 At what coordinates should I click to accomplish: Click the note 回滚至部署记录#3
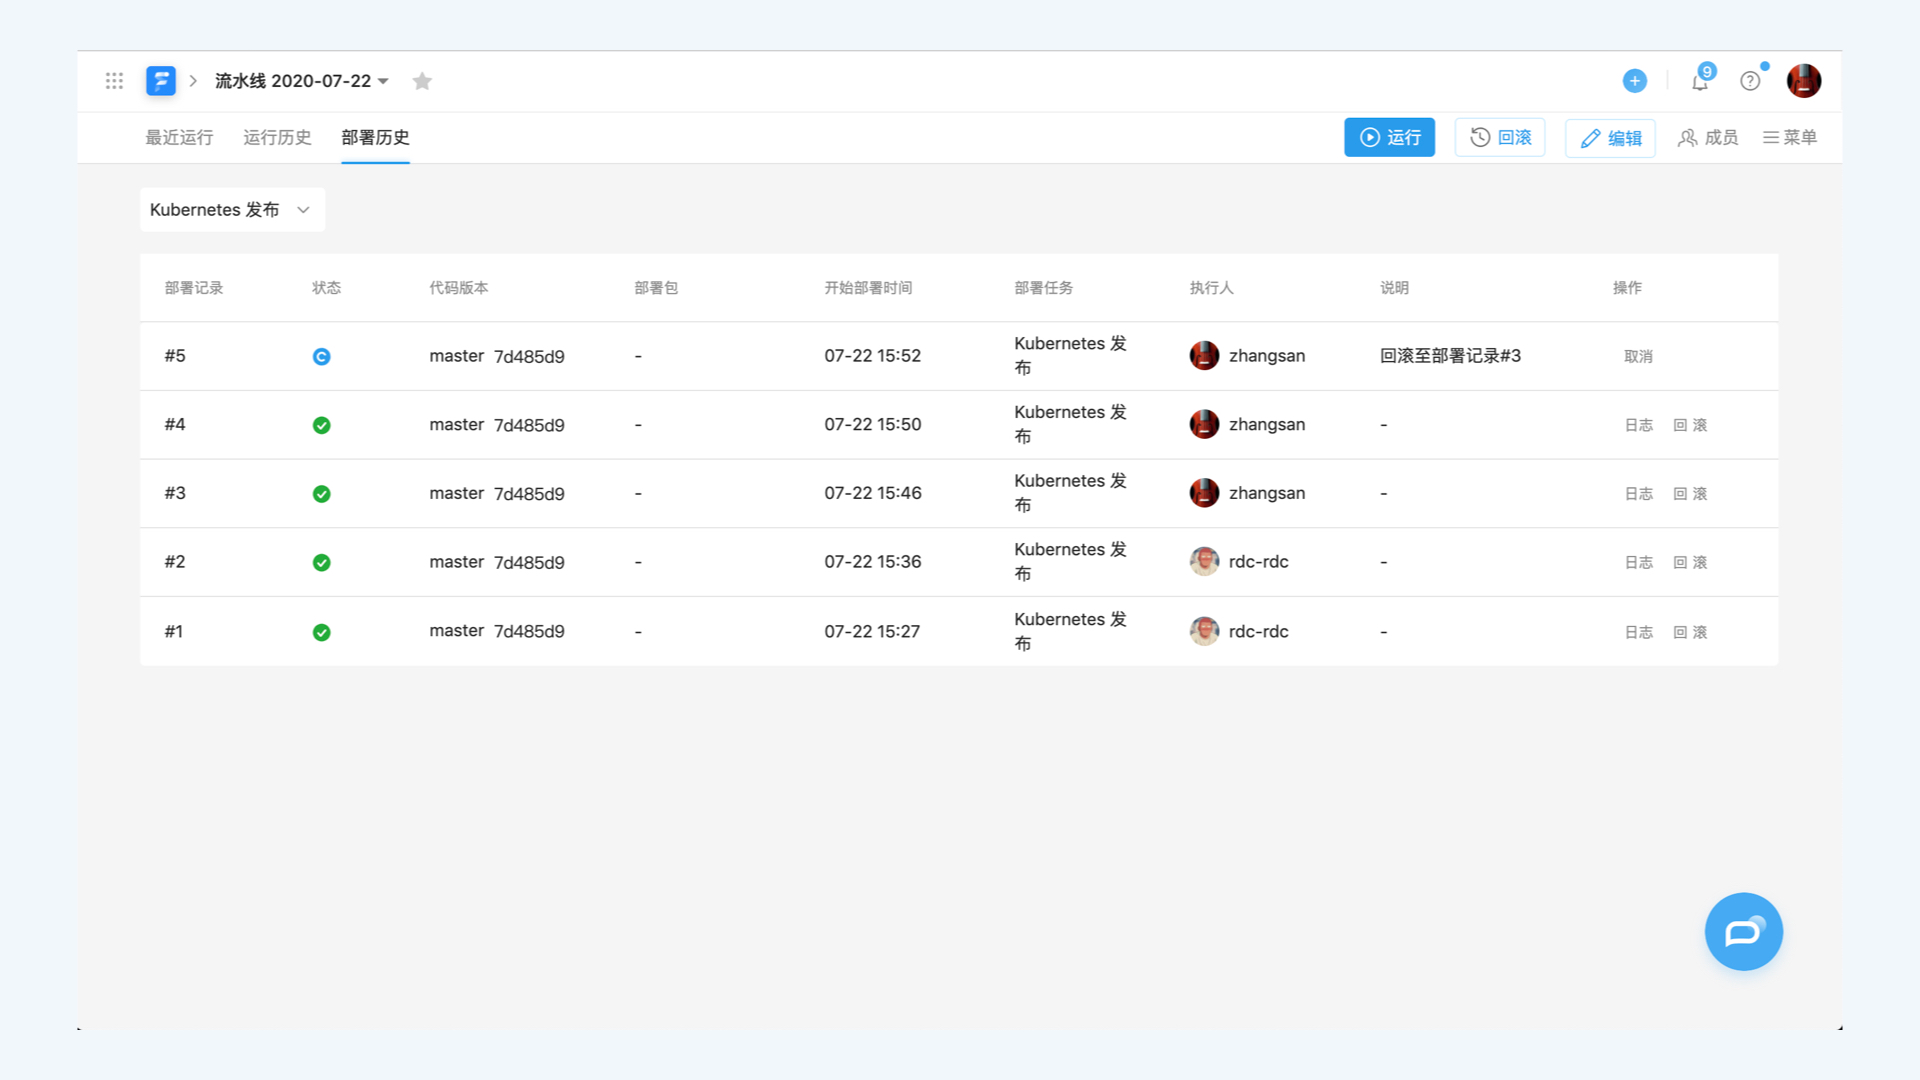pyautogui.click(x=1450, y=356)
